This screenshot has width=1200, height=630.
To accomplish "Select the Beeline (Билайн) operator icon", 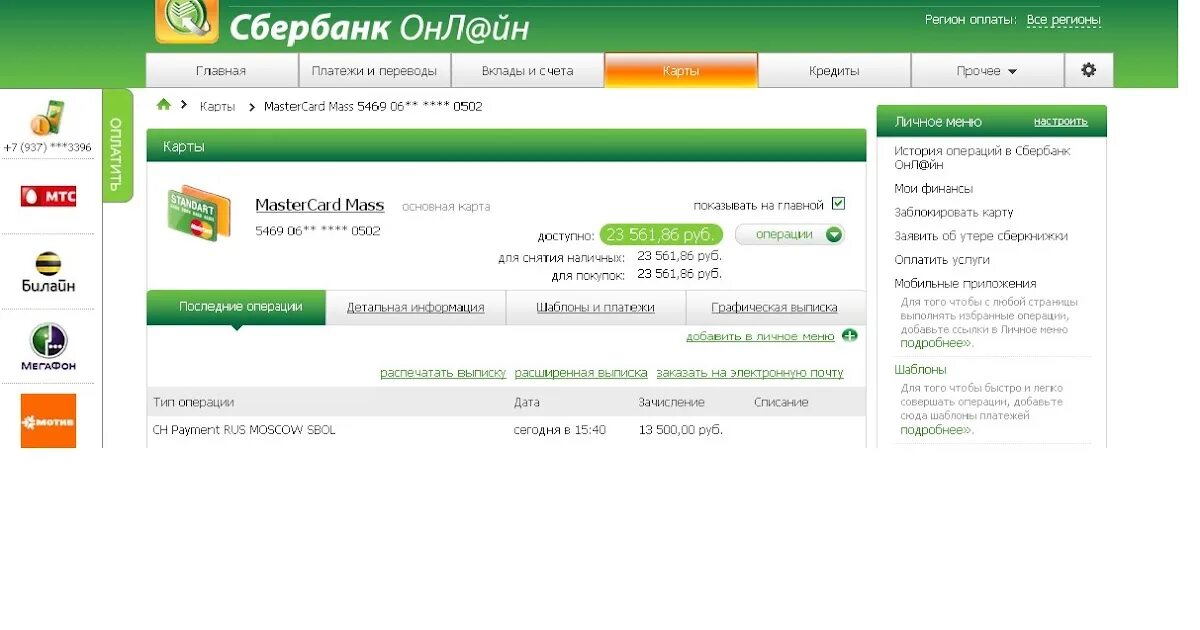I will [48, 272].
